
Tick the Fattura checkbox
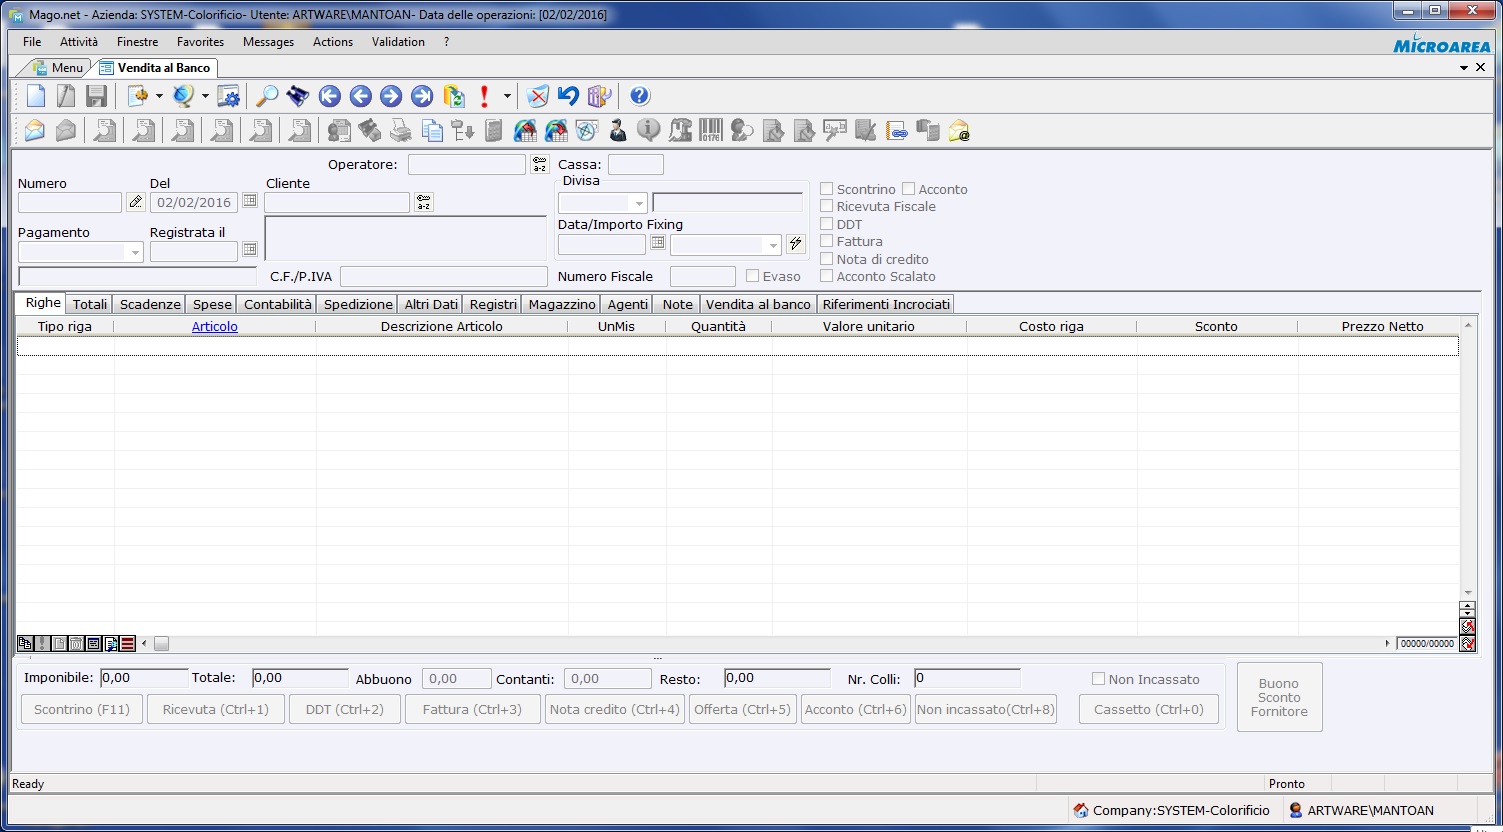pyautogui.click(x=827, y=241)
